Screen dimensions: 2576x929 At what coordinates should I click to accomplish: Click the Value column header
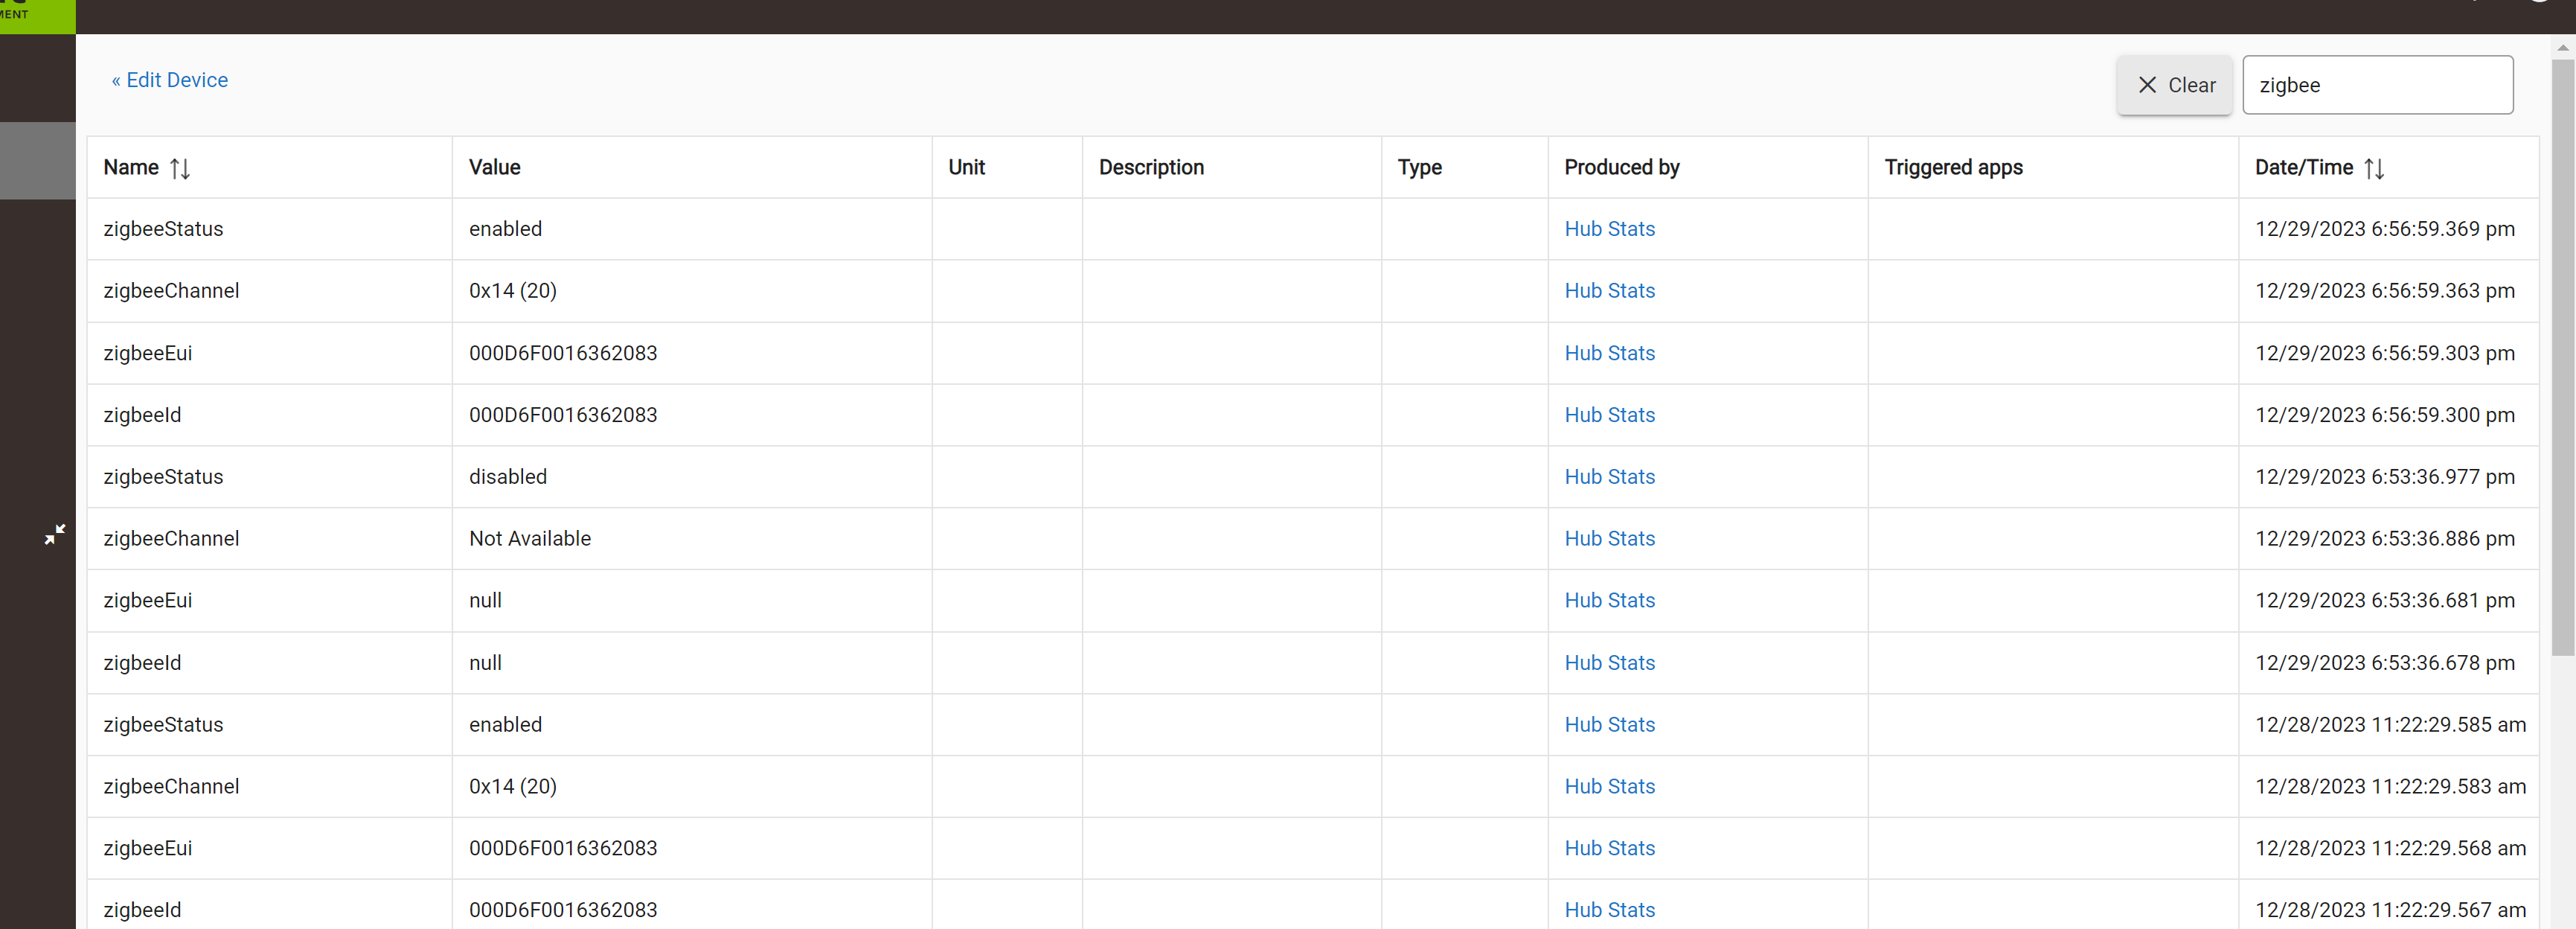coord(495,167)
